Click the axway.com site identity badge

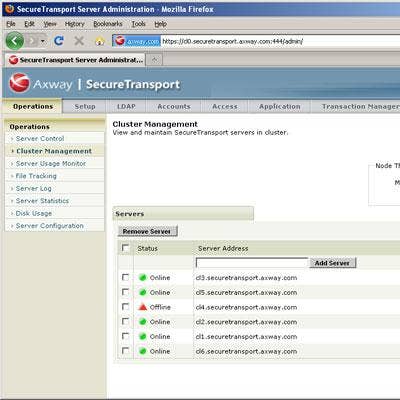pyautogui.click(x=137, y=41)
